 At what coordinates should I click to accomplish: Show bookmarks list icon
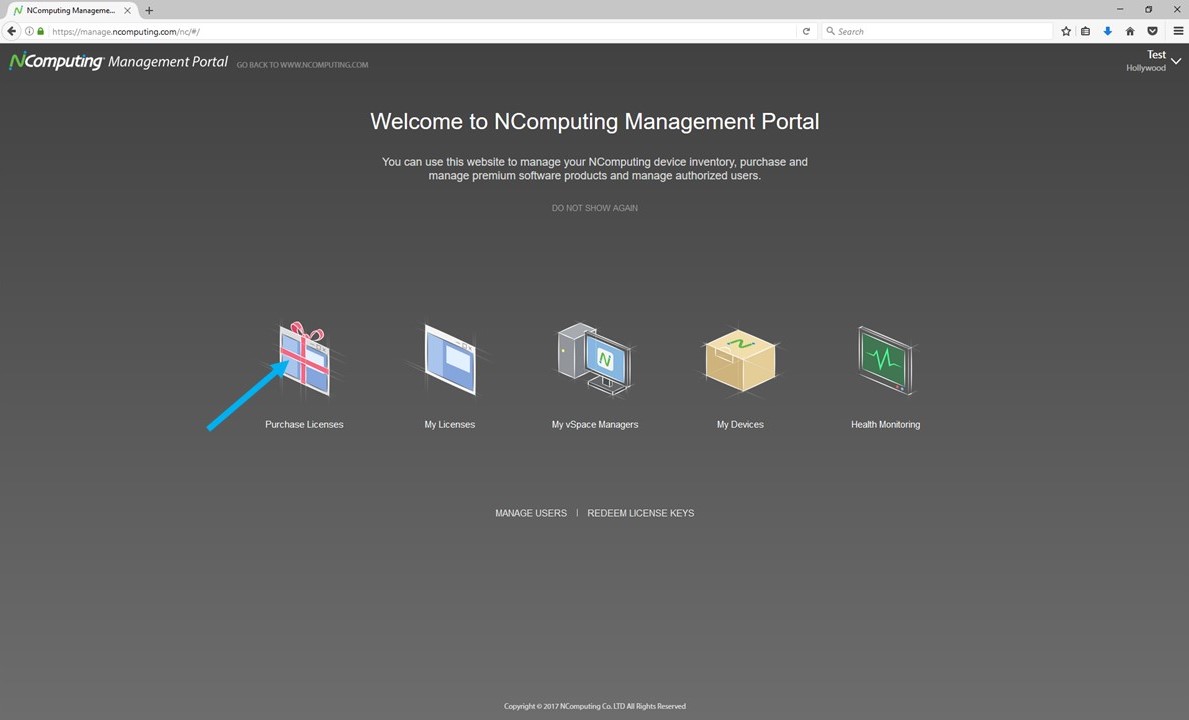click(x=1086, y=31)
